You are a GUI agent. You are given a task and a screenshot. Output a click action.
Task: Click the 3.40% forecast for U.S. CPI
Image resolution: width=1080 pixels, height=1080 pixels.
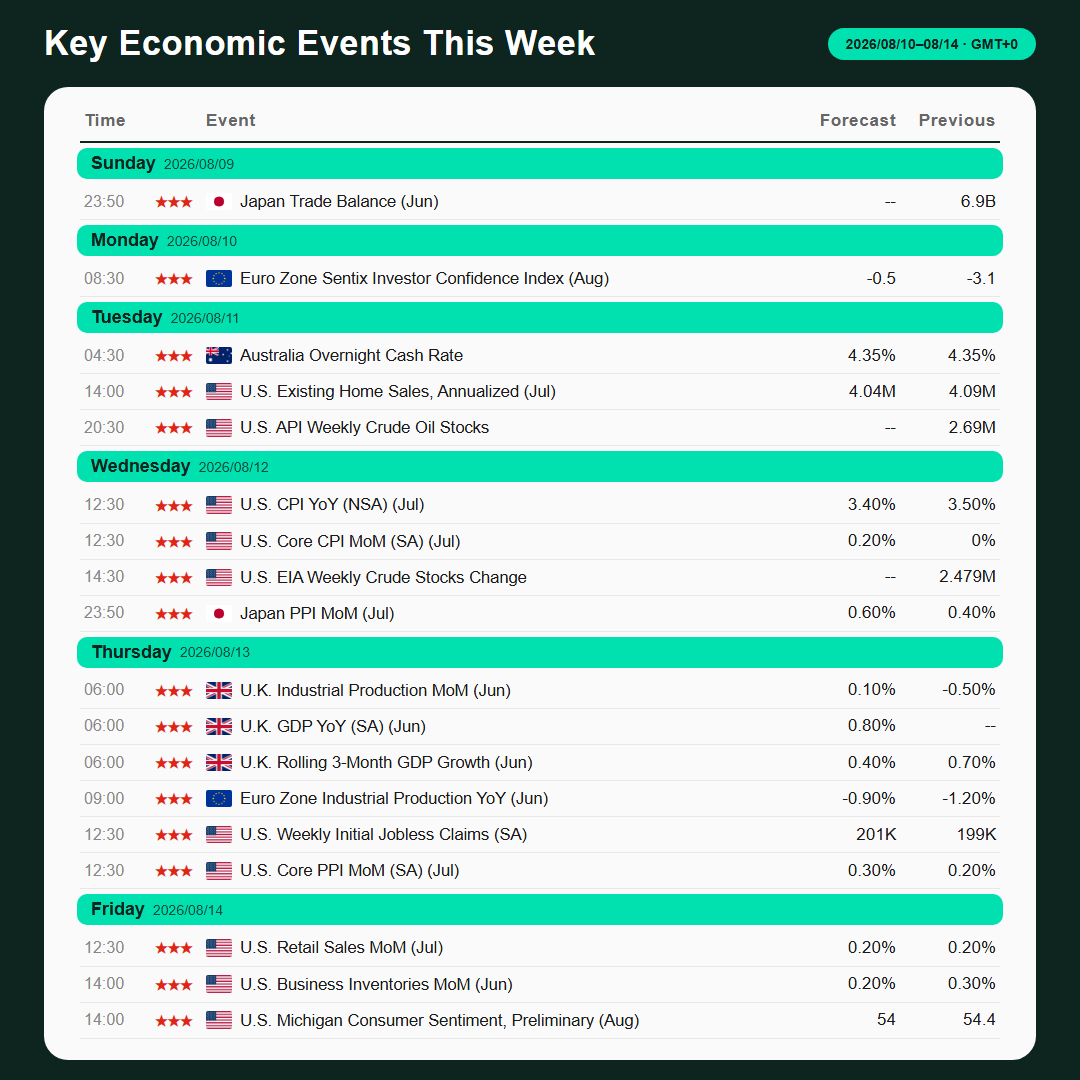(871, 505)
